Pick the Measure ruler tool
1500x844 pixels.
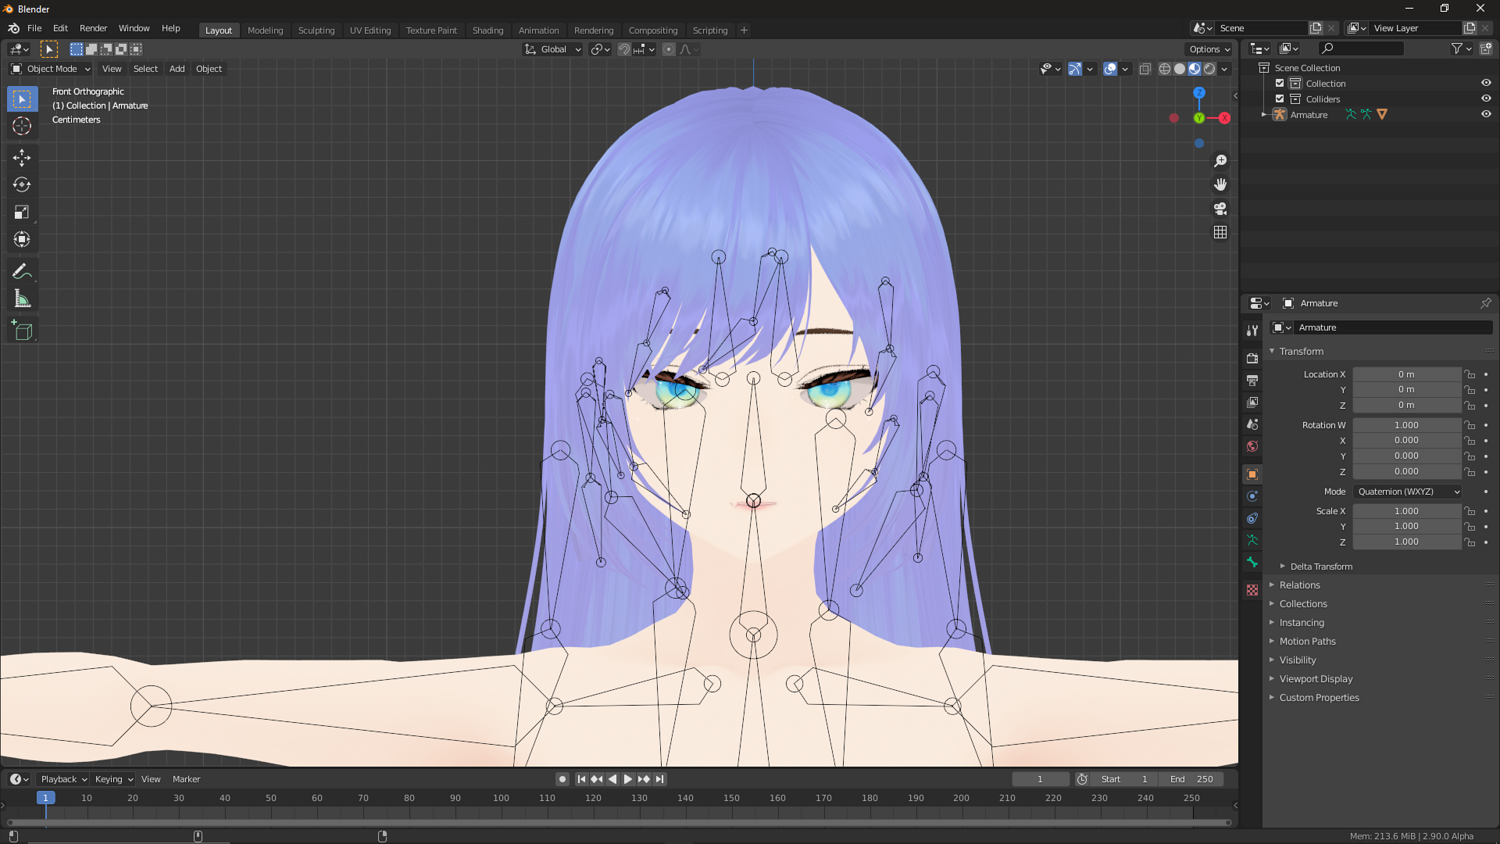(x=22, y=299)
